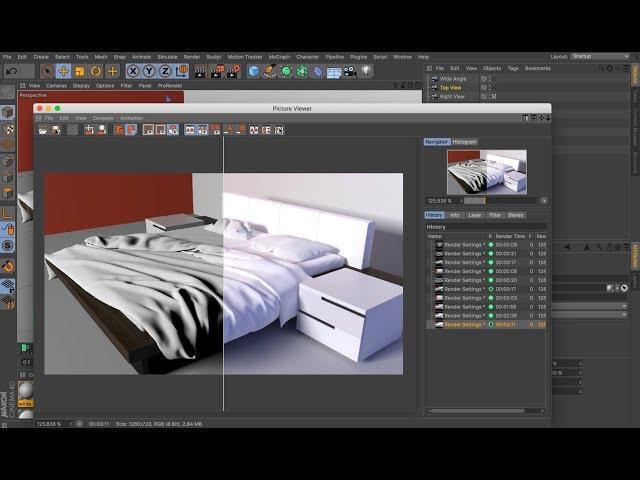Screen dimensions: 640x480
Task: Open the green generators icon
Action: pyautogui.click(x=286, y=71)
